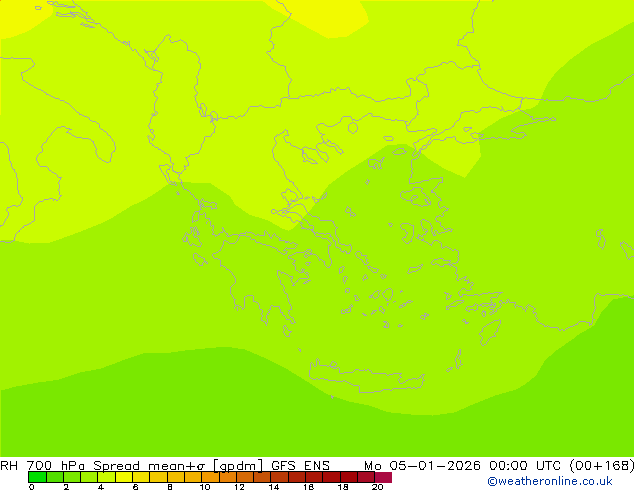Click the orange swatch starting at 10
Viewport: 634px width, 490px height.
210,477
